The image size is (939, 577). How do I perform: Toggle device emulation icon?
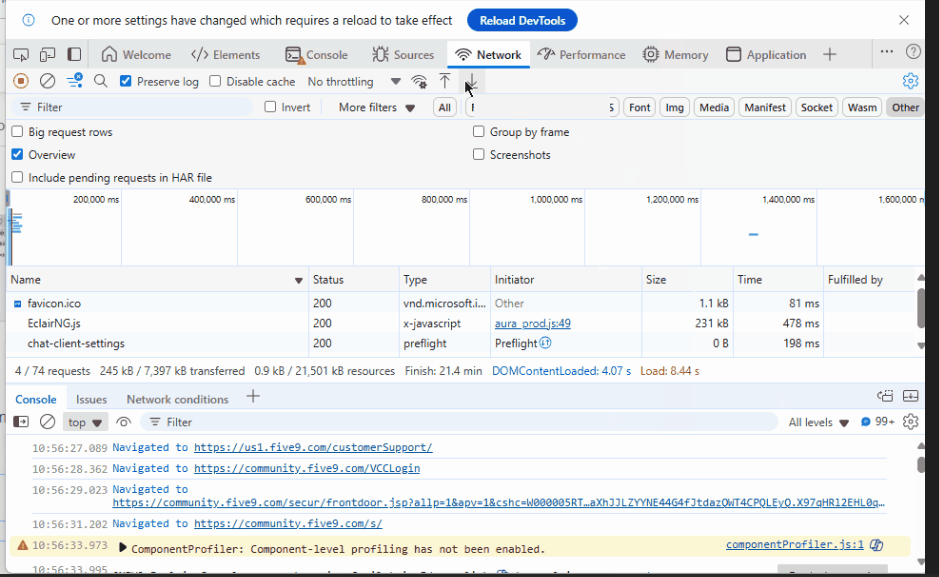pos(47,55)
